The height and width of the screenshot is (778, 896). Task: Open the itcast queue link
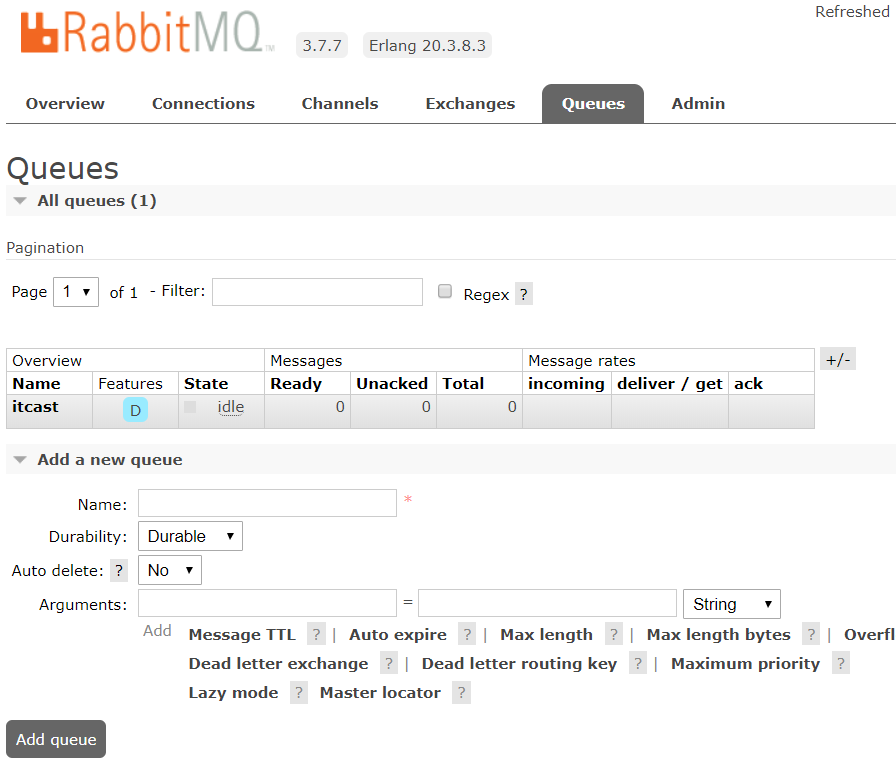(x=35, y=407)
